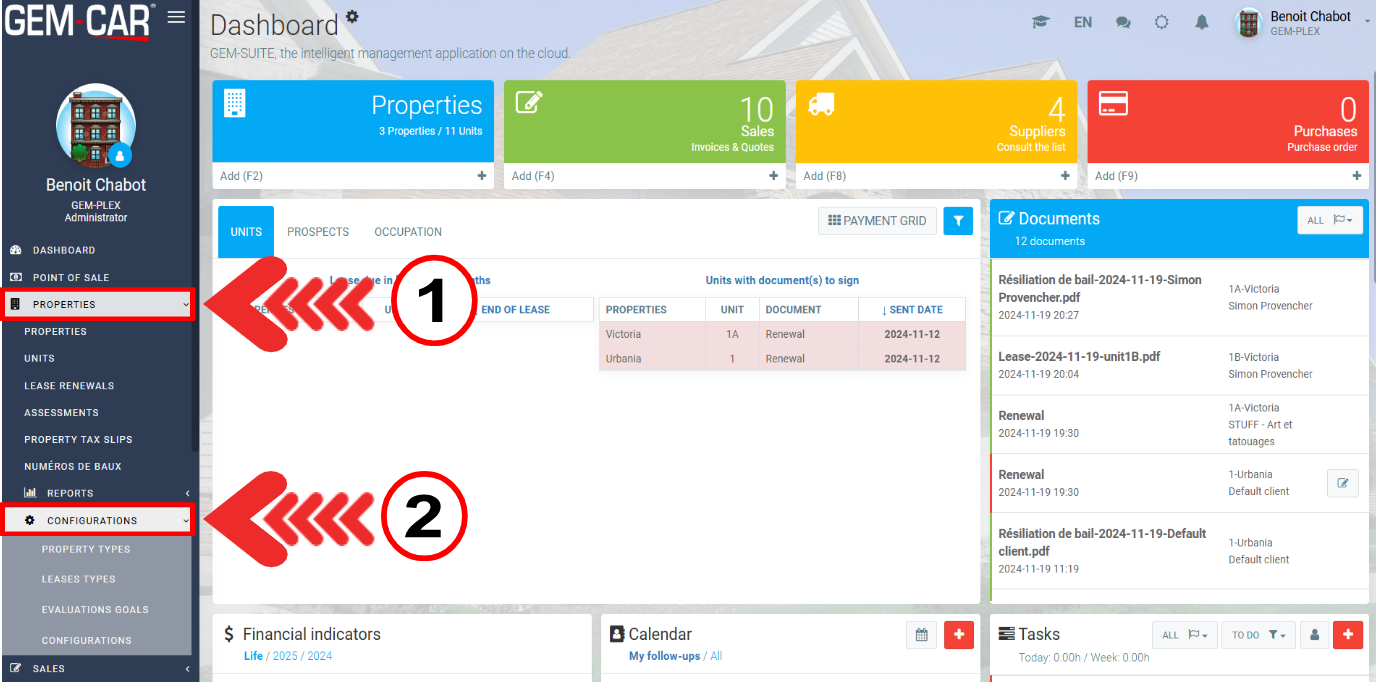The width and height of the screenshot is (1376, 682).
Task: Click the hamburger menu icon beside the logo
Action: coord(176,17)
